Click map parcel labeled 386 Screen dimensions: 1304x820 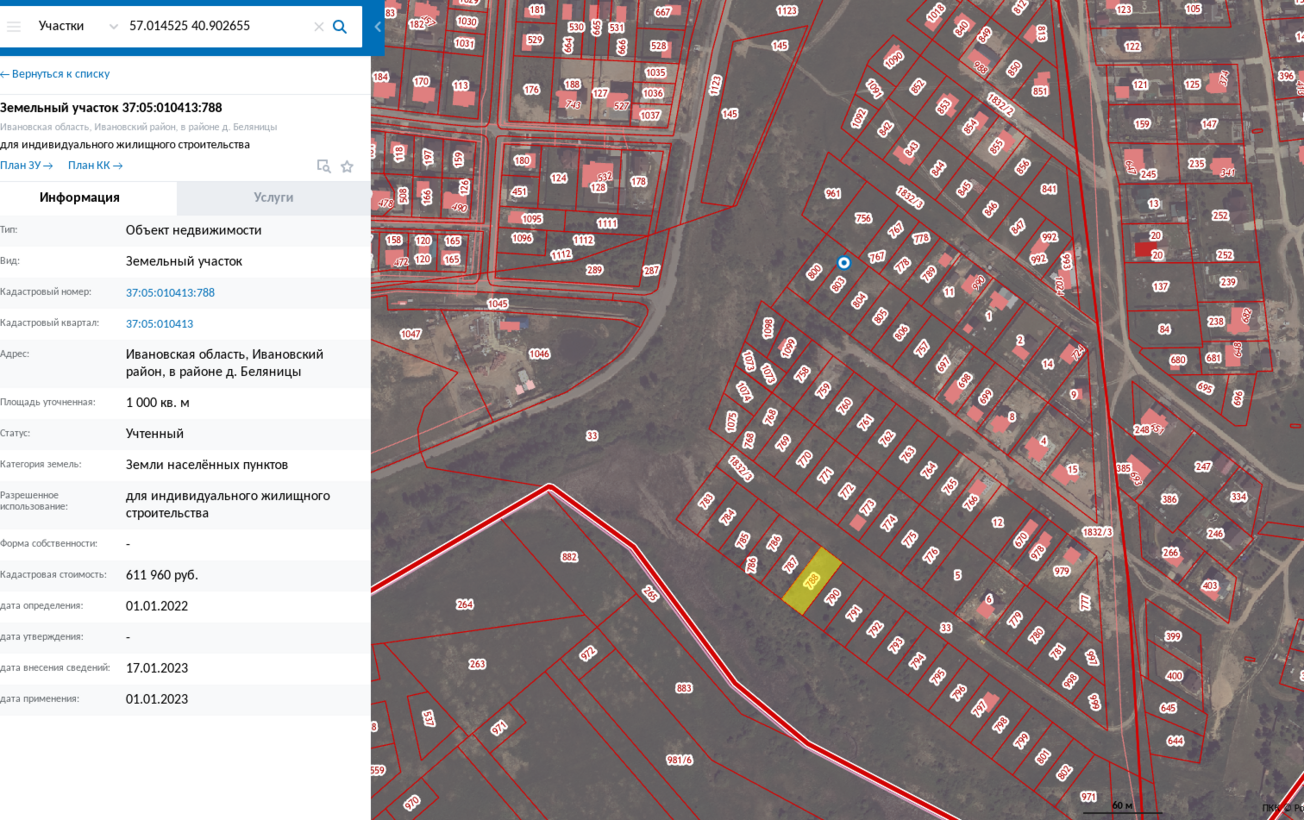coord(1169,499)
